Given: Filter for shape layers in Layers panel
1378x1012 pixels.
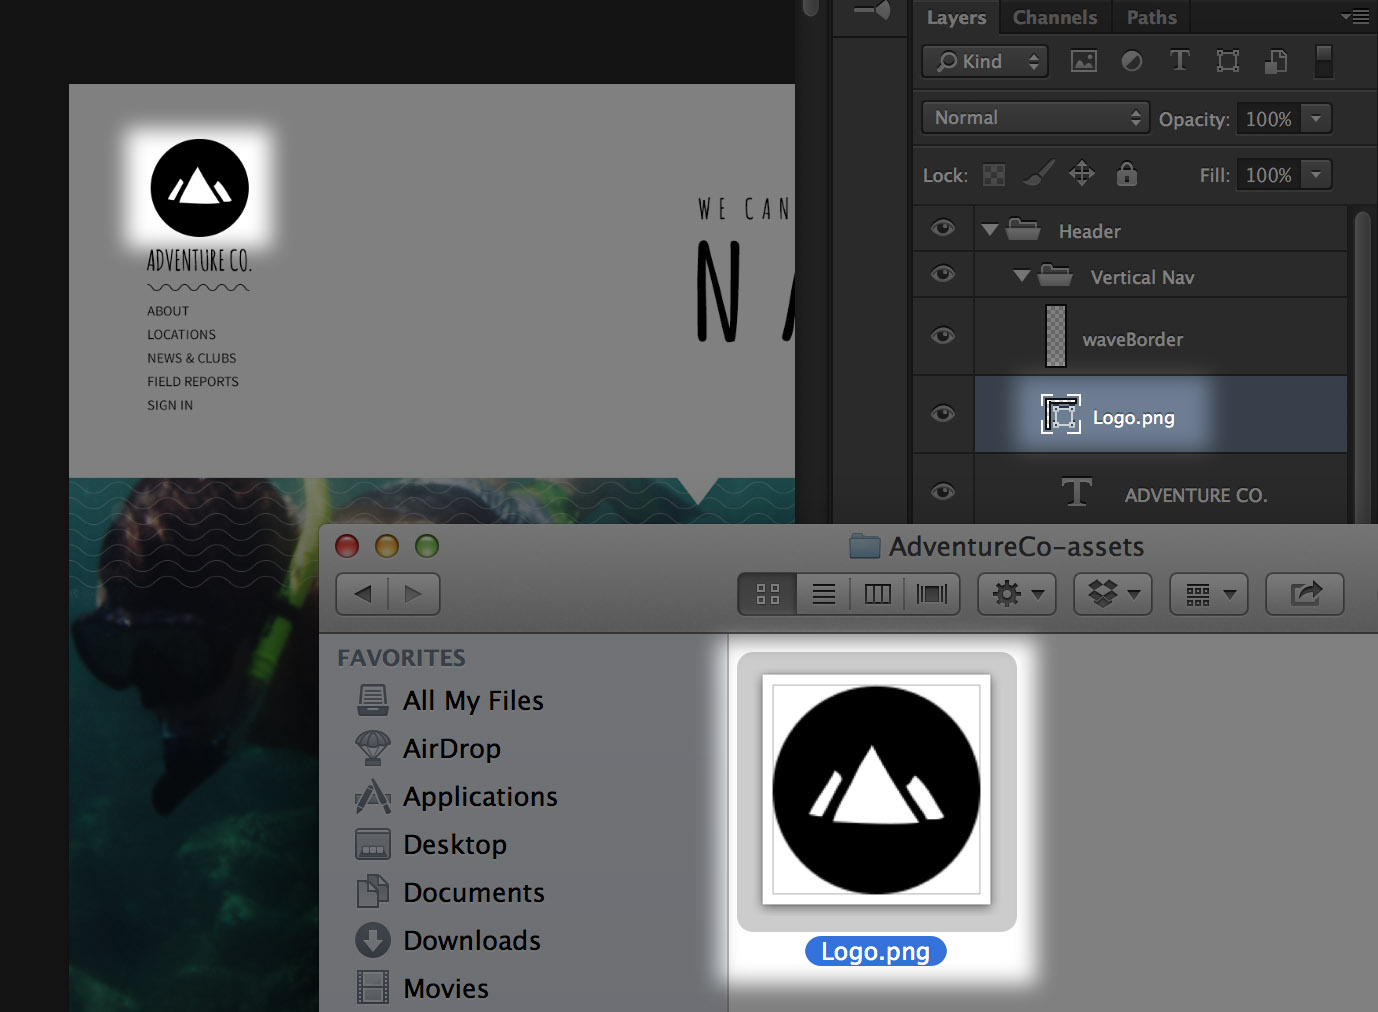Looking at the screenshot, I should [1227, 61].
